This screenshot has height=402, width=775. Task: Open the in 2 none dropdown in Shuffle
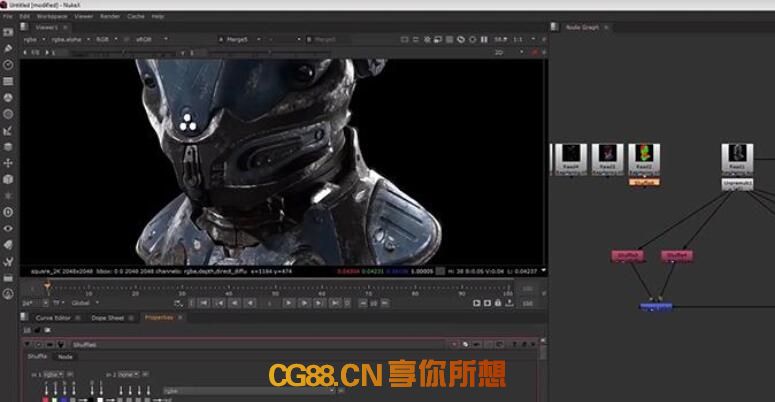[129, 375]
